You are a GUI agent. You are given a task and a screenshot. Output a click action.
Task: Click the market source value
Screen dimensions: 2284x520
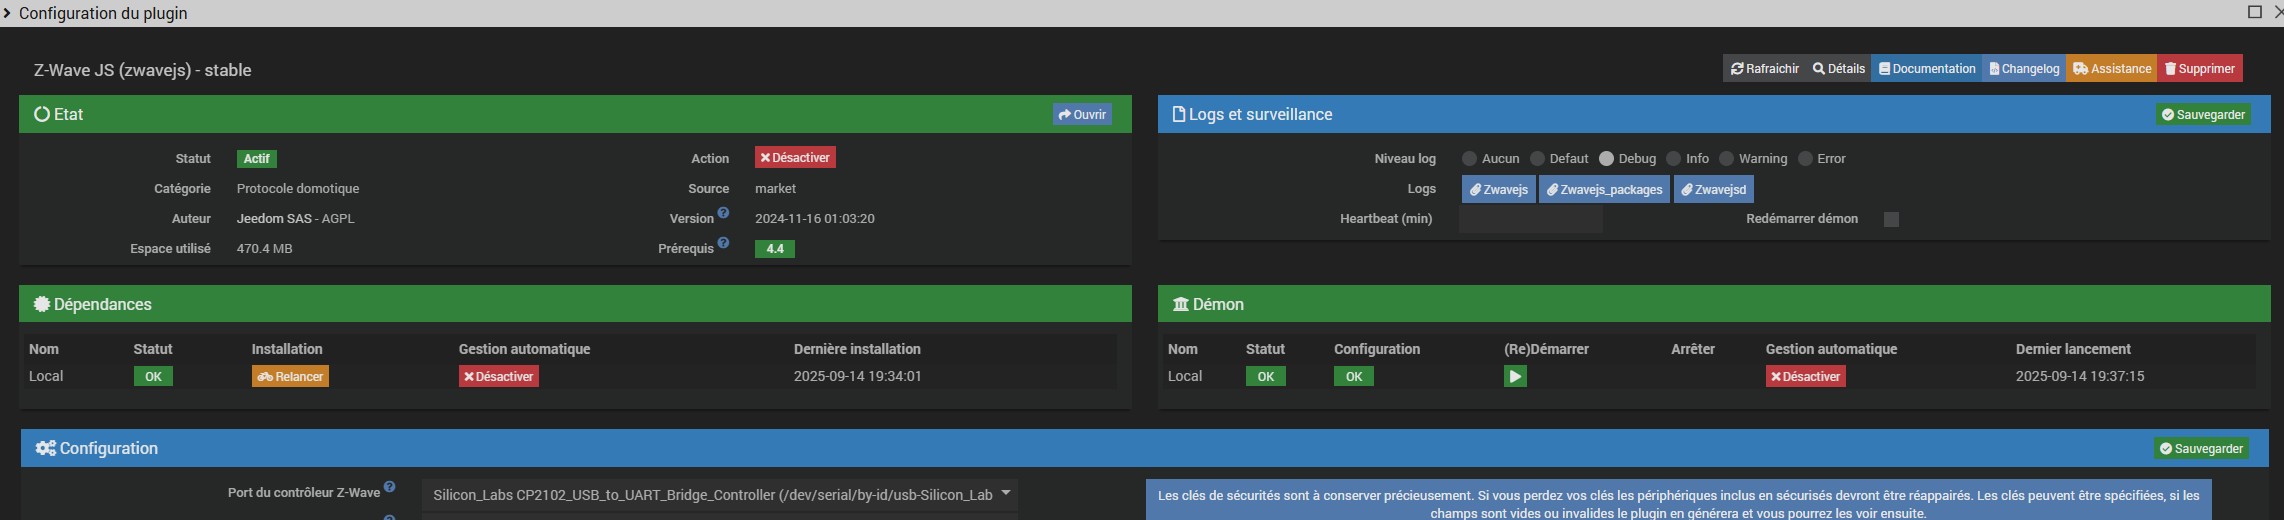tap(776, 188)
